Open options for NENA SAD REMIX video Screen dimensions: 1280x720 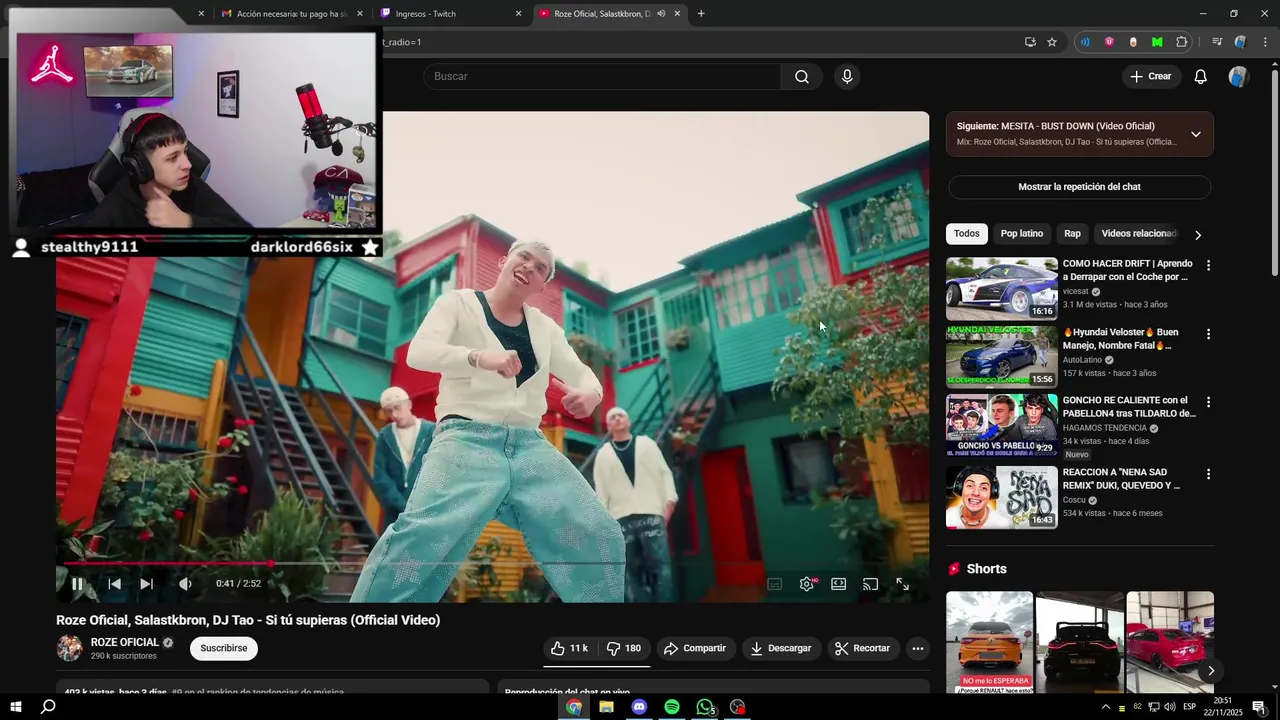pos(1208,474)
